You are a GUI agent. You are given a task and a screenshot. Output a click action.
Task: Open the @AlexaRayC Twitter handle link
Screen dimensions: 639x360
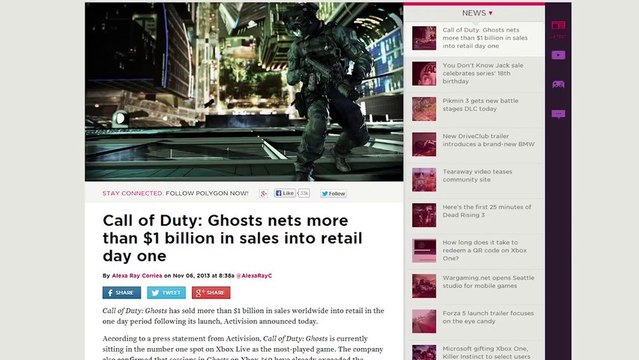point(254,276)
